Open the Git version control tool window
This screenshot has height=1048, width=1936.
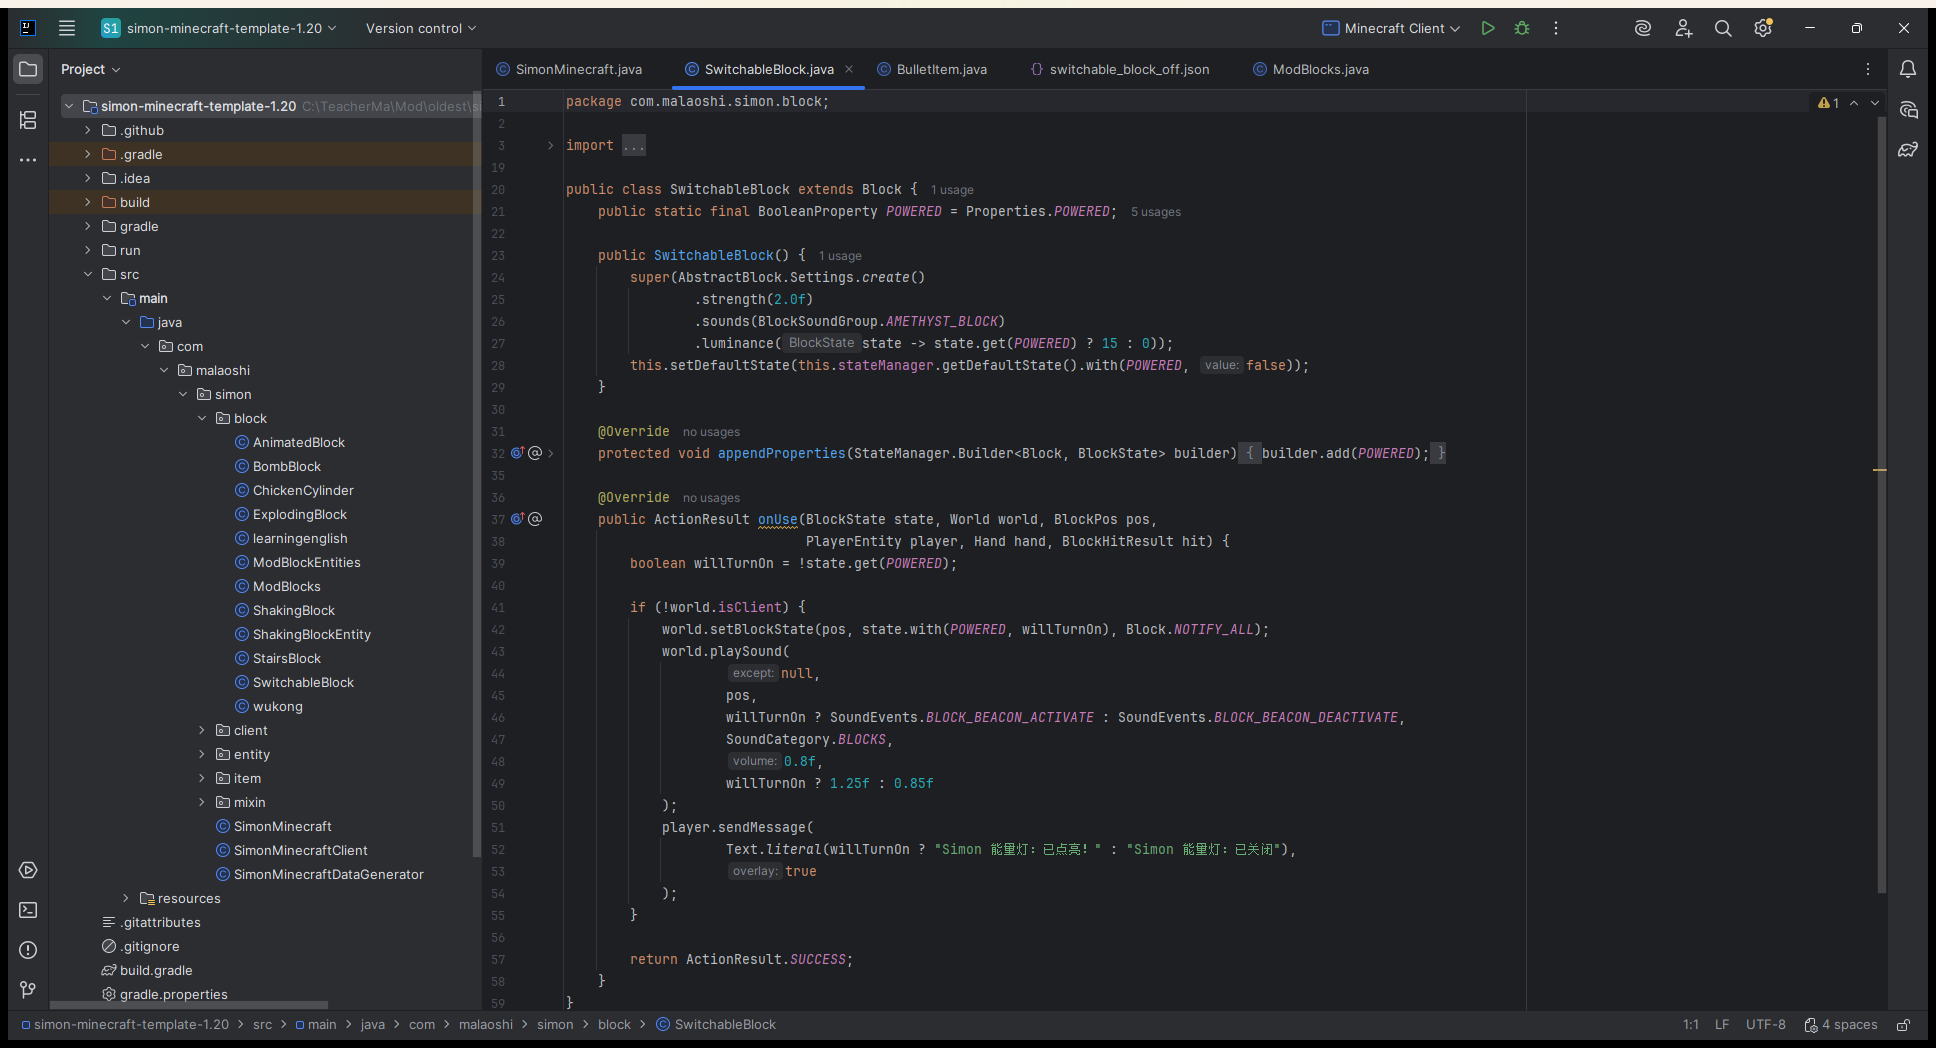[28, 990]
